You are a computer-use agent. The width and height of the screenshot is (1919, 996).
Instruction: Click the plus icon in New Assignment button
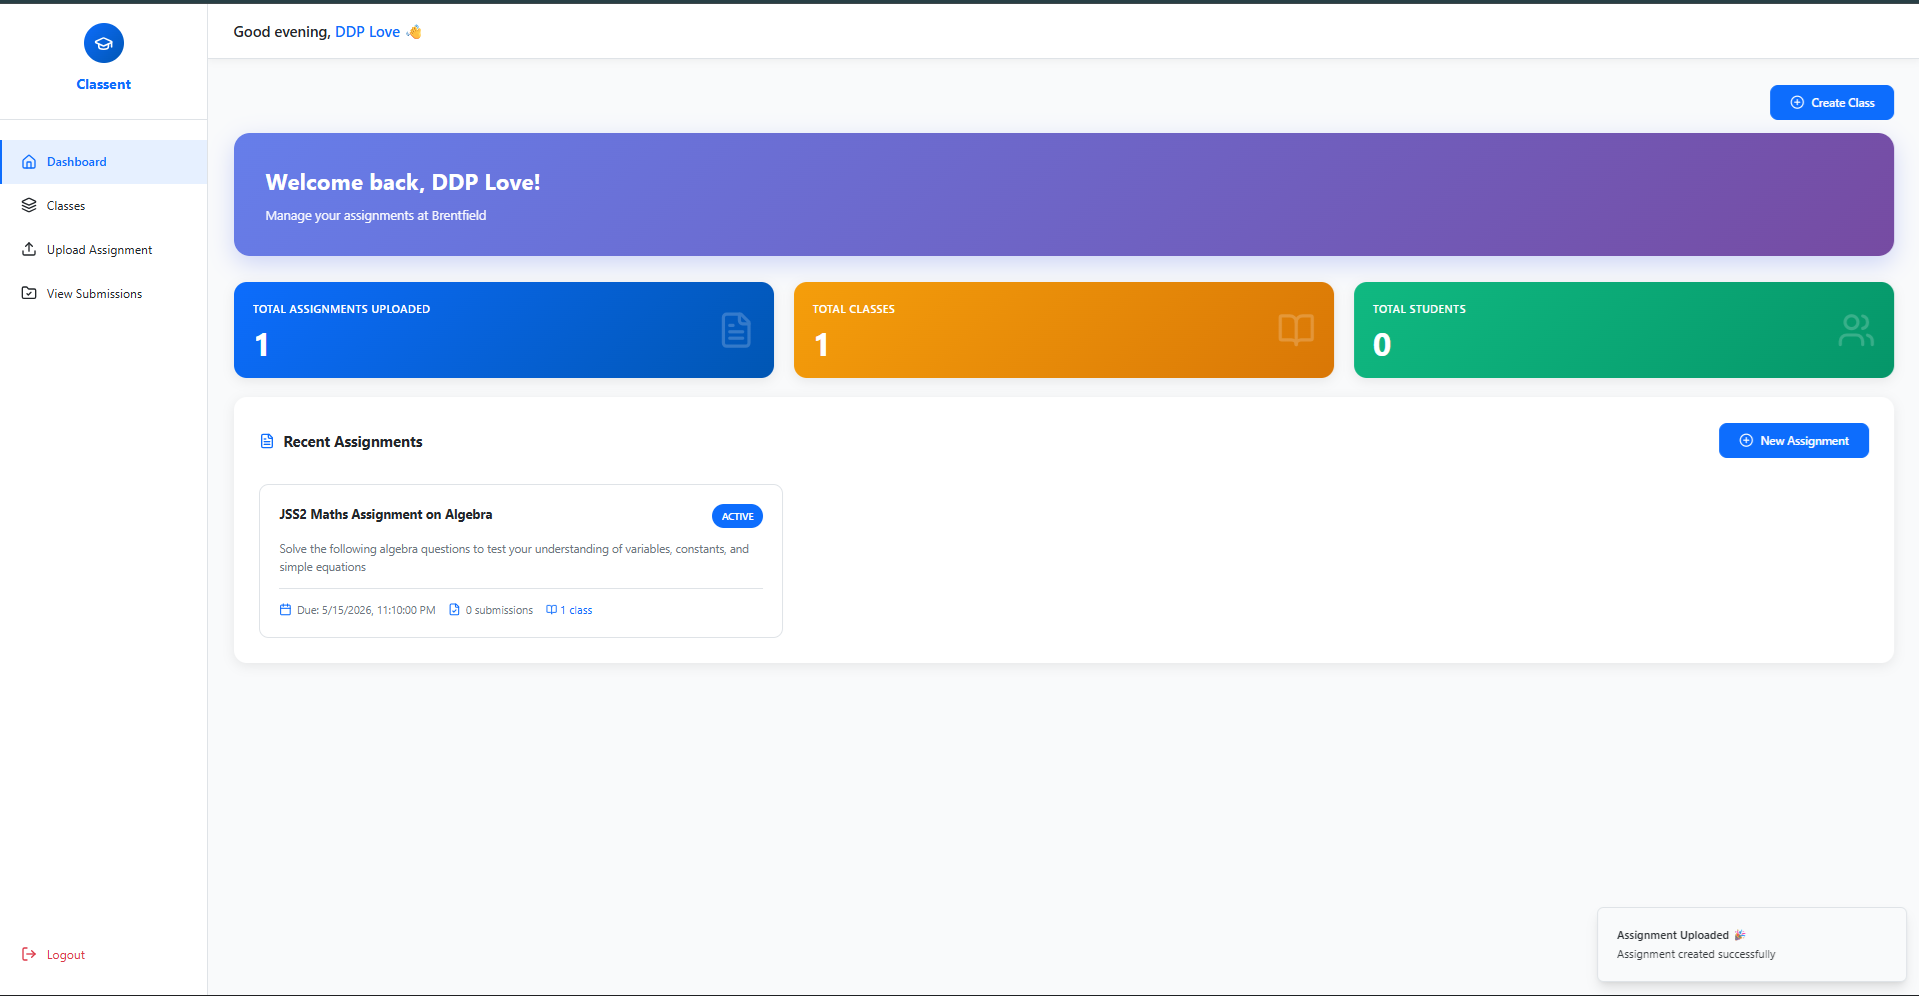[x=1746, y=441]
